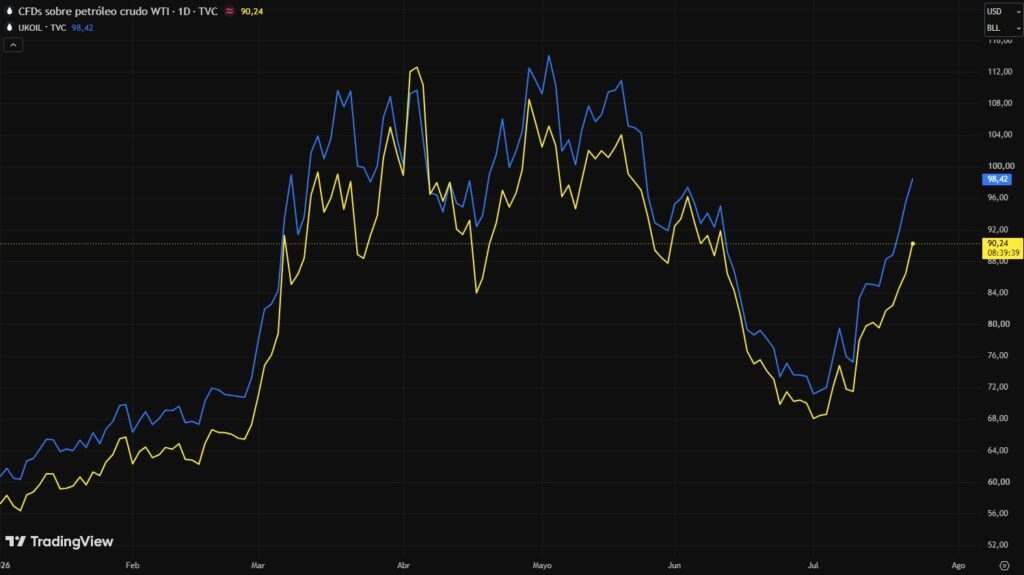Click the Mar label on the time axis
1024x575 pixels.
258,565
